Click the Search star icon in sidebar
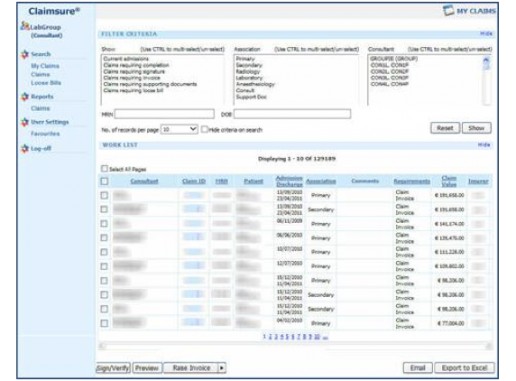The height and width of the screenshot is (381, 516). click(x=25, y=54)
